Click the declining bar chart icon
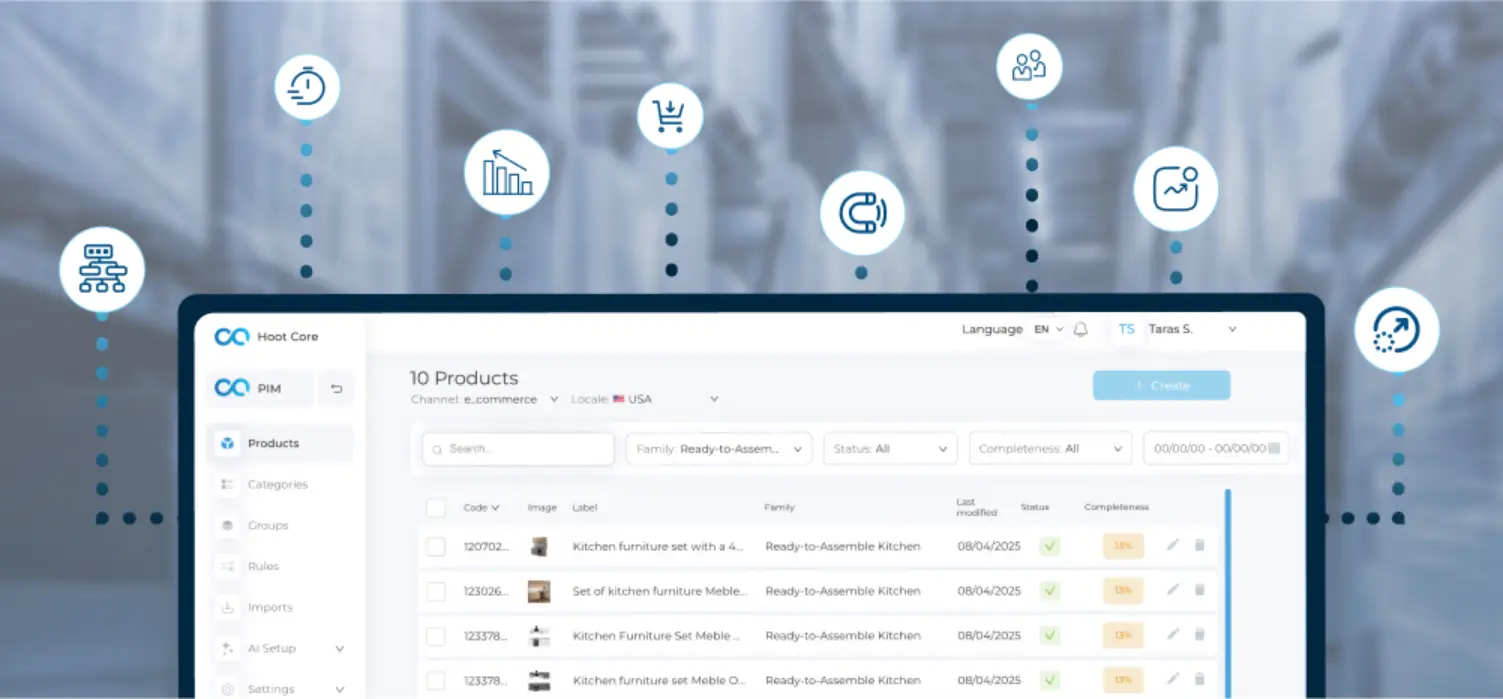Screen dimensions: 1503x699 pos(507,172)
